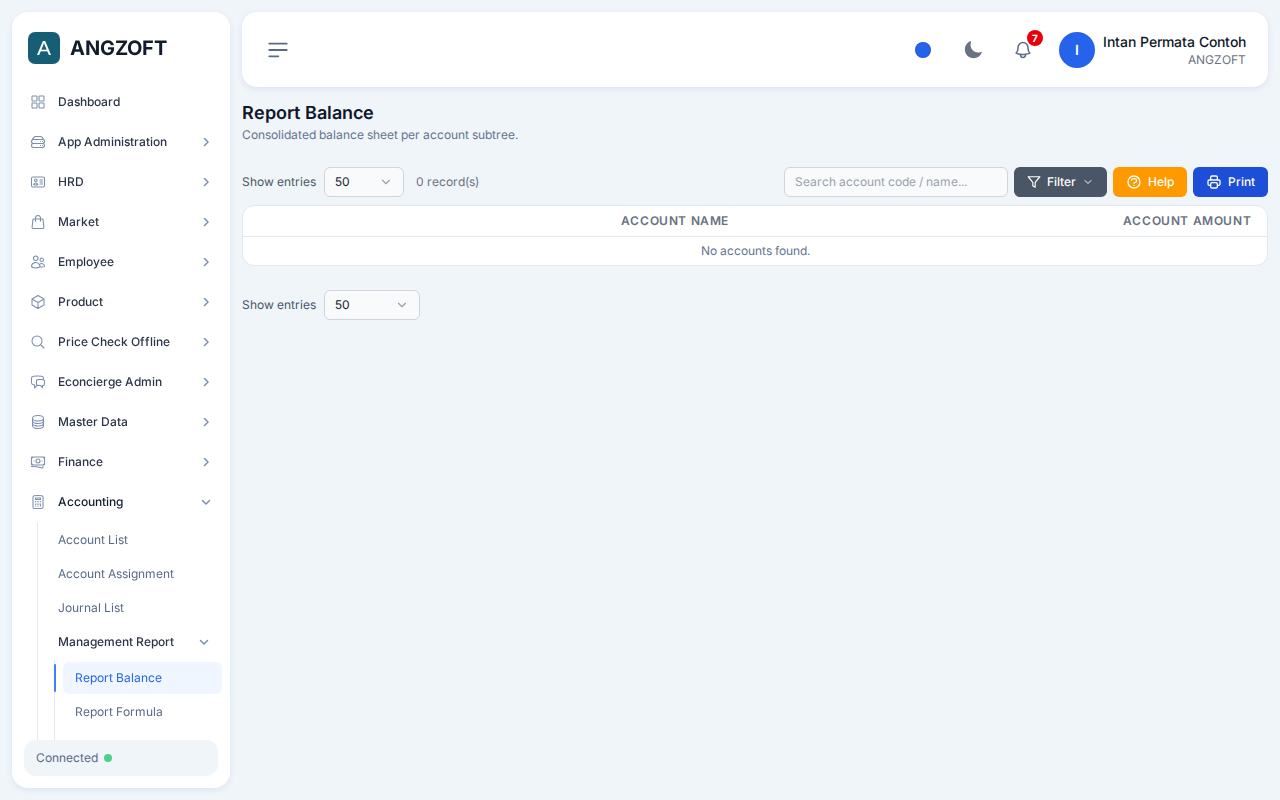Click the user avatar circle

pyautogui.click(x=1077, y=50)
